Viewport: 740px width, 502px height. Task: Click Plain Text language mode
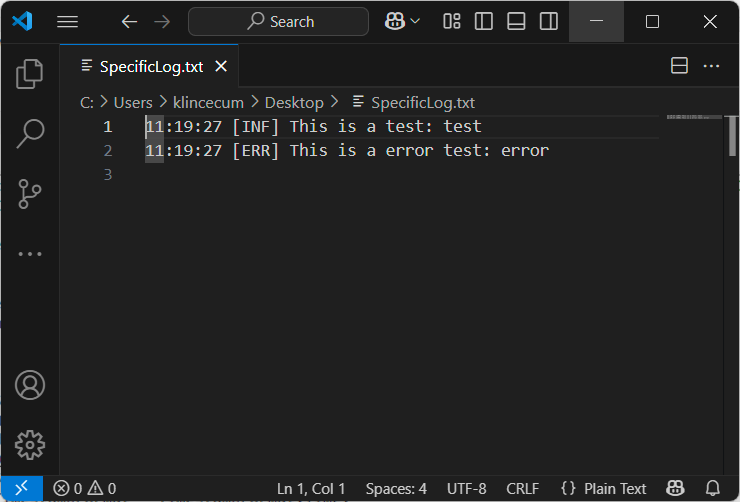[604, 488]
